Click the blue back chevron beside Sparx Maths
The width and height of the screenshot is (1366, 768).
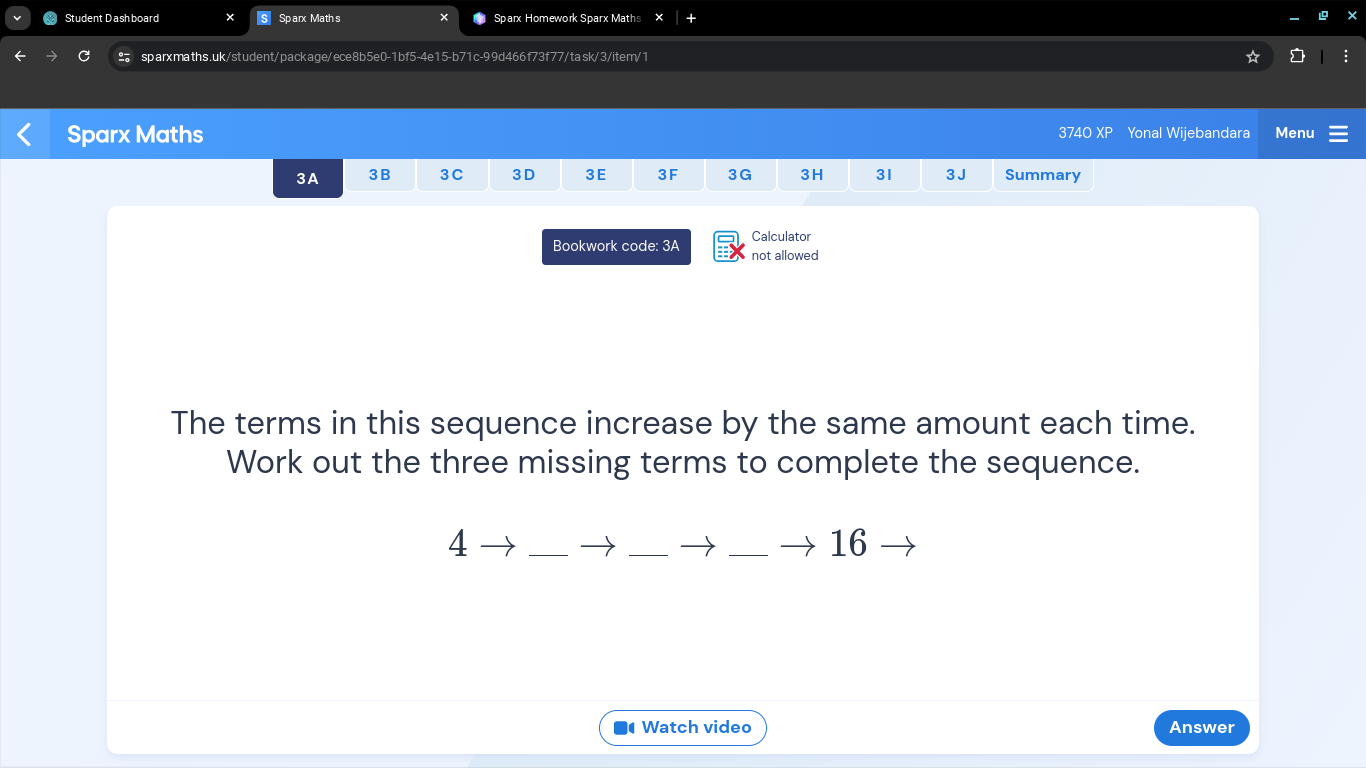[24, 133]
